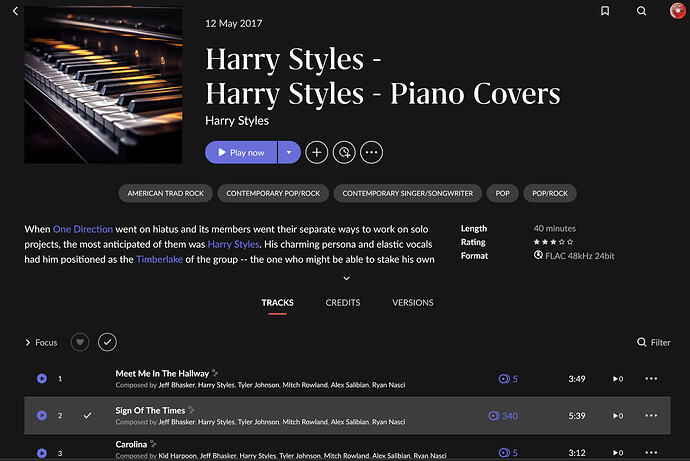Click the Play now button
690x461 pixels.
tap(241, 152)
